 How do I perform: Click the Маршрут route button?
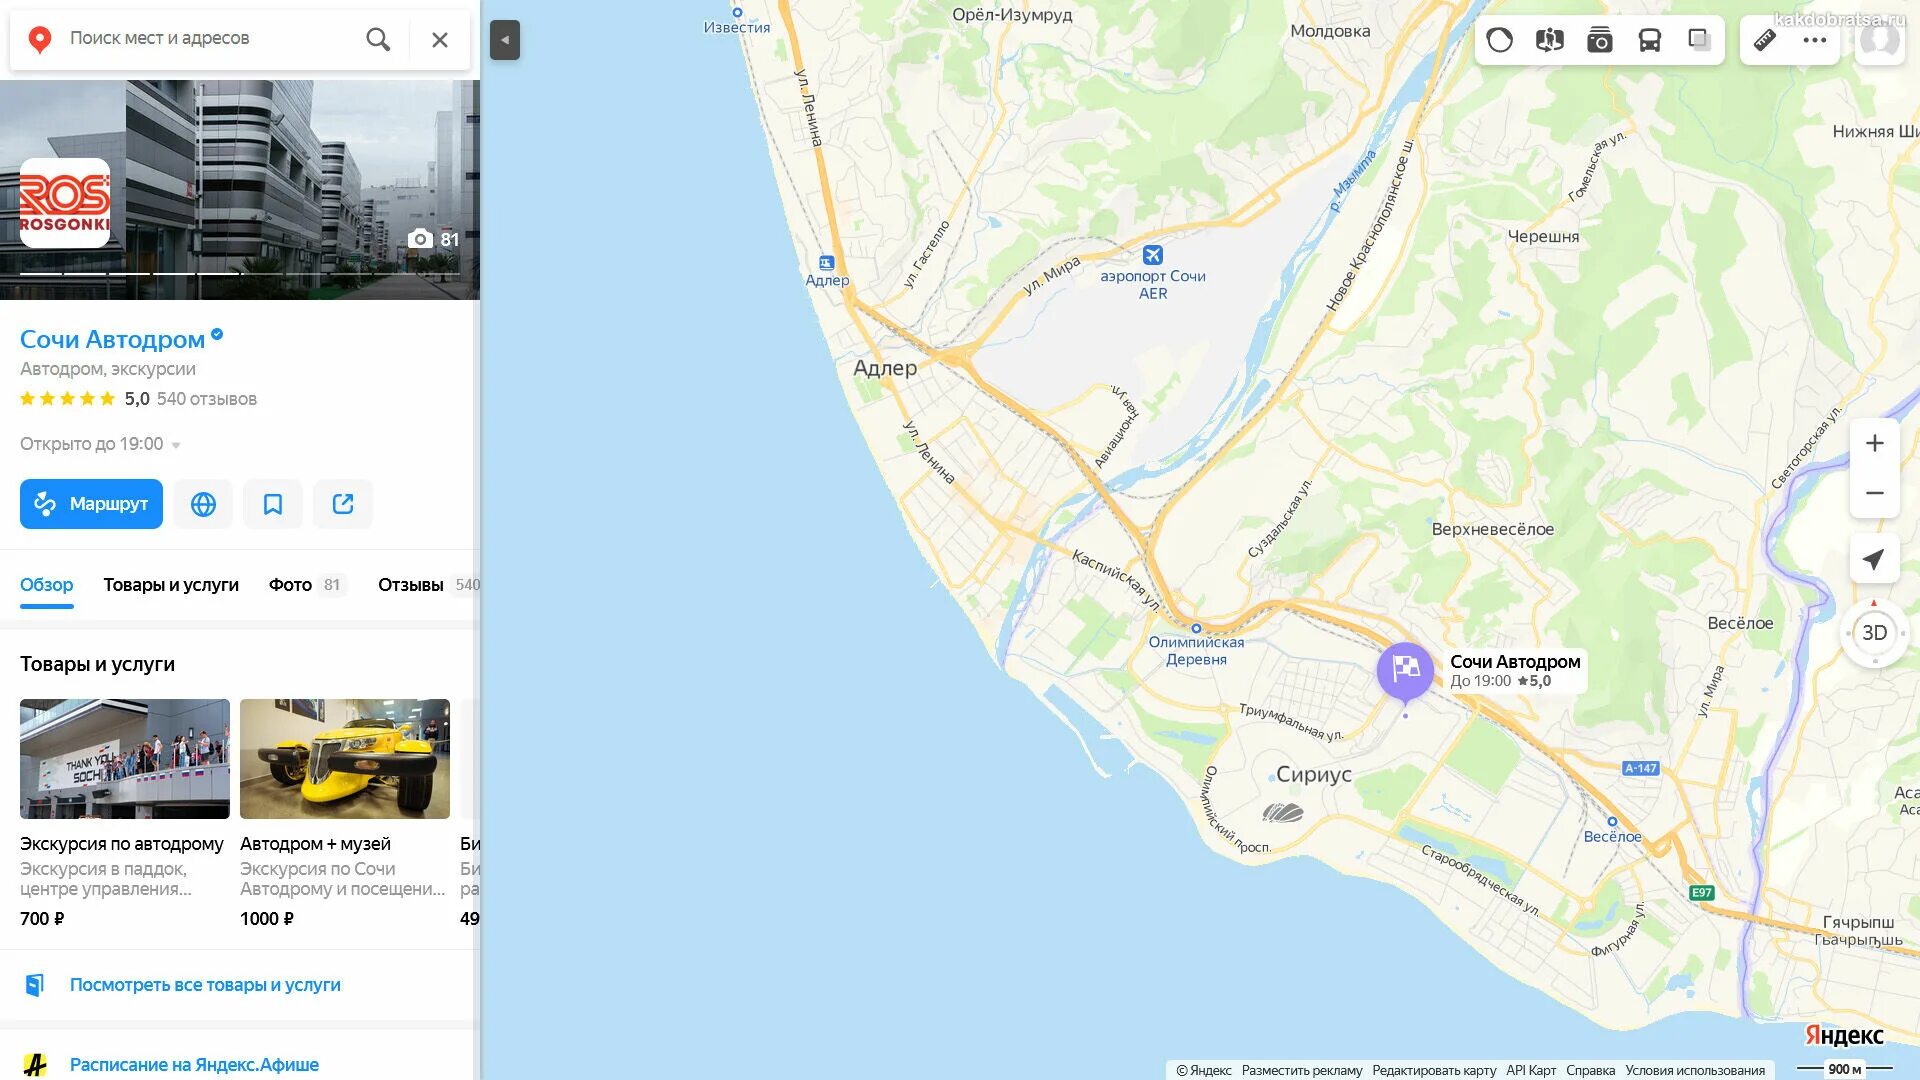coord(91,504)
